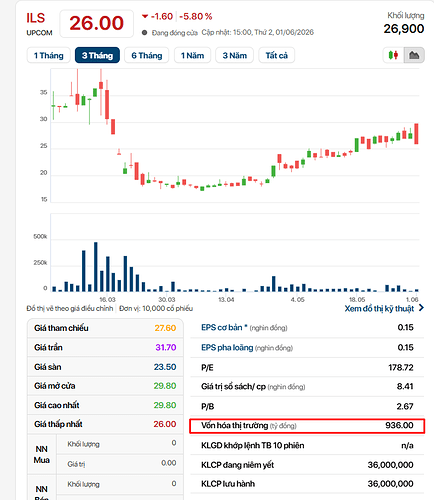
Task: Select the 6 Tháng time range
Action: pos(147,55)
